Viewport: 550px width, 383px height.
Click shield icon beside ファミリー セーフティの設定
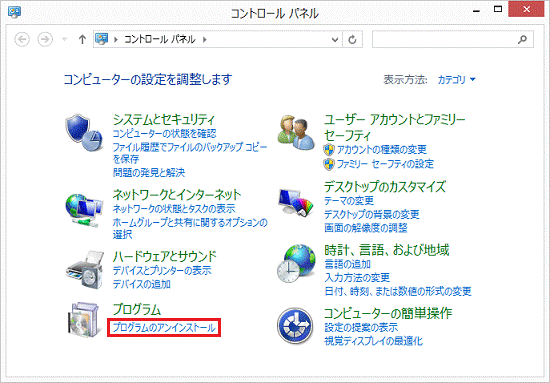329,164
